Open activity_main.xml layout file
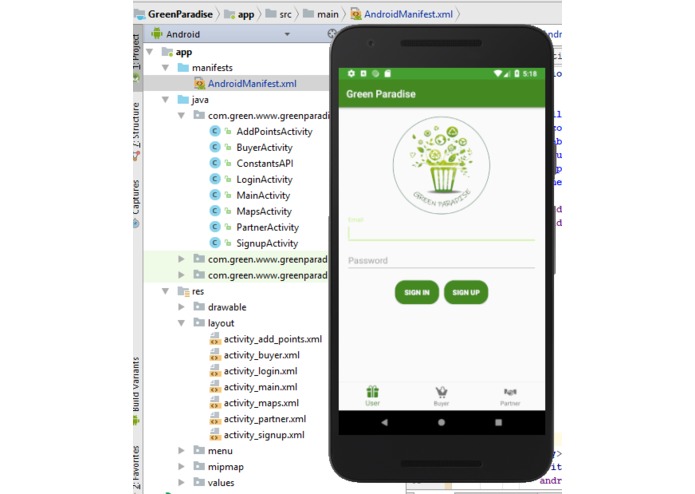Viewport: 695px width, 494px height. [260, 387]
